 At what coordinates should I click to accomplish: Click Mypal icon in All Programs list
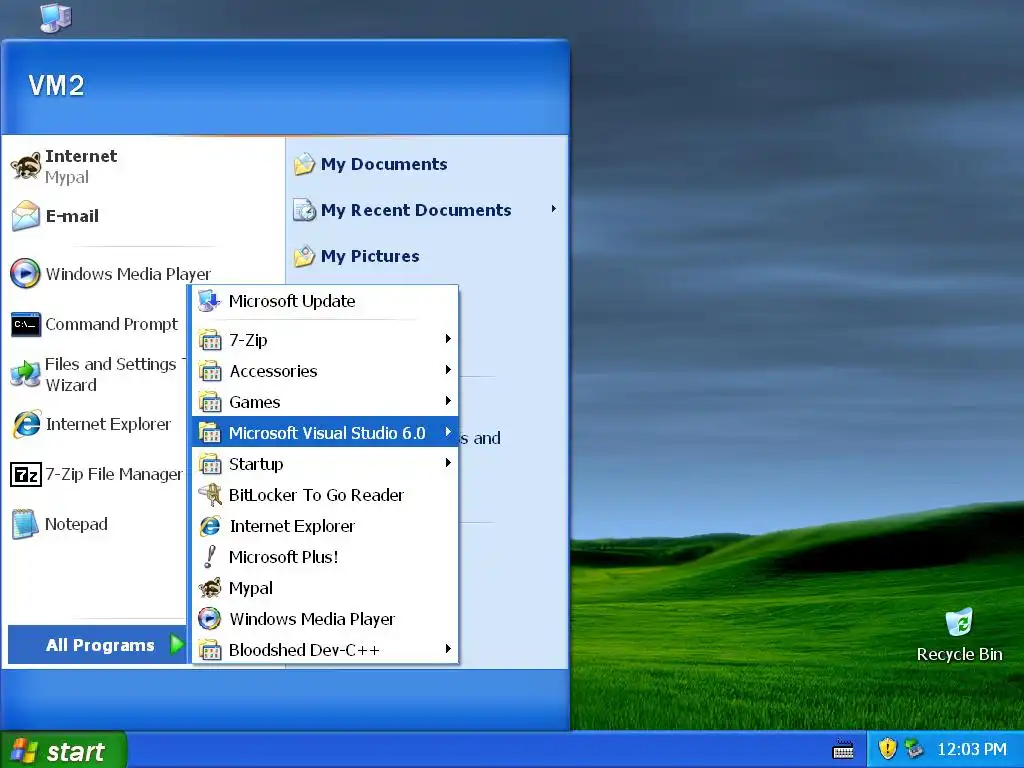210,588
